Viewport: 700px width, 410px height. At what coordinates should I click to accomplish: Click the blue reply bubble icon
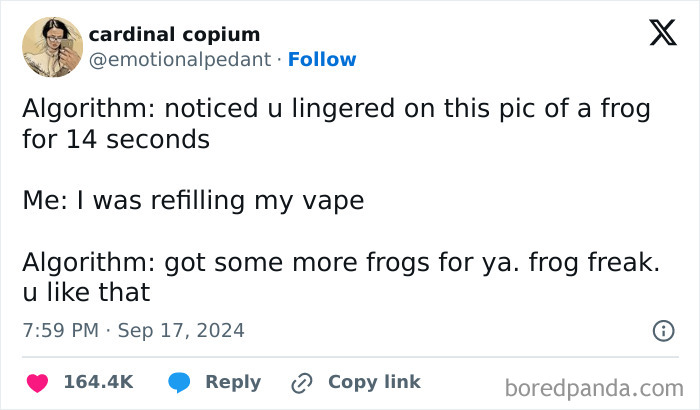(x=180, y=382)
